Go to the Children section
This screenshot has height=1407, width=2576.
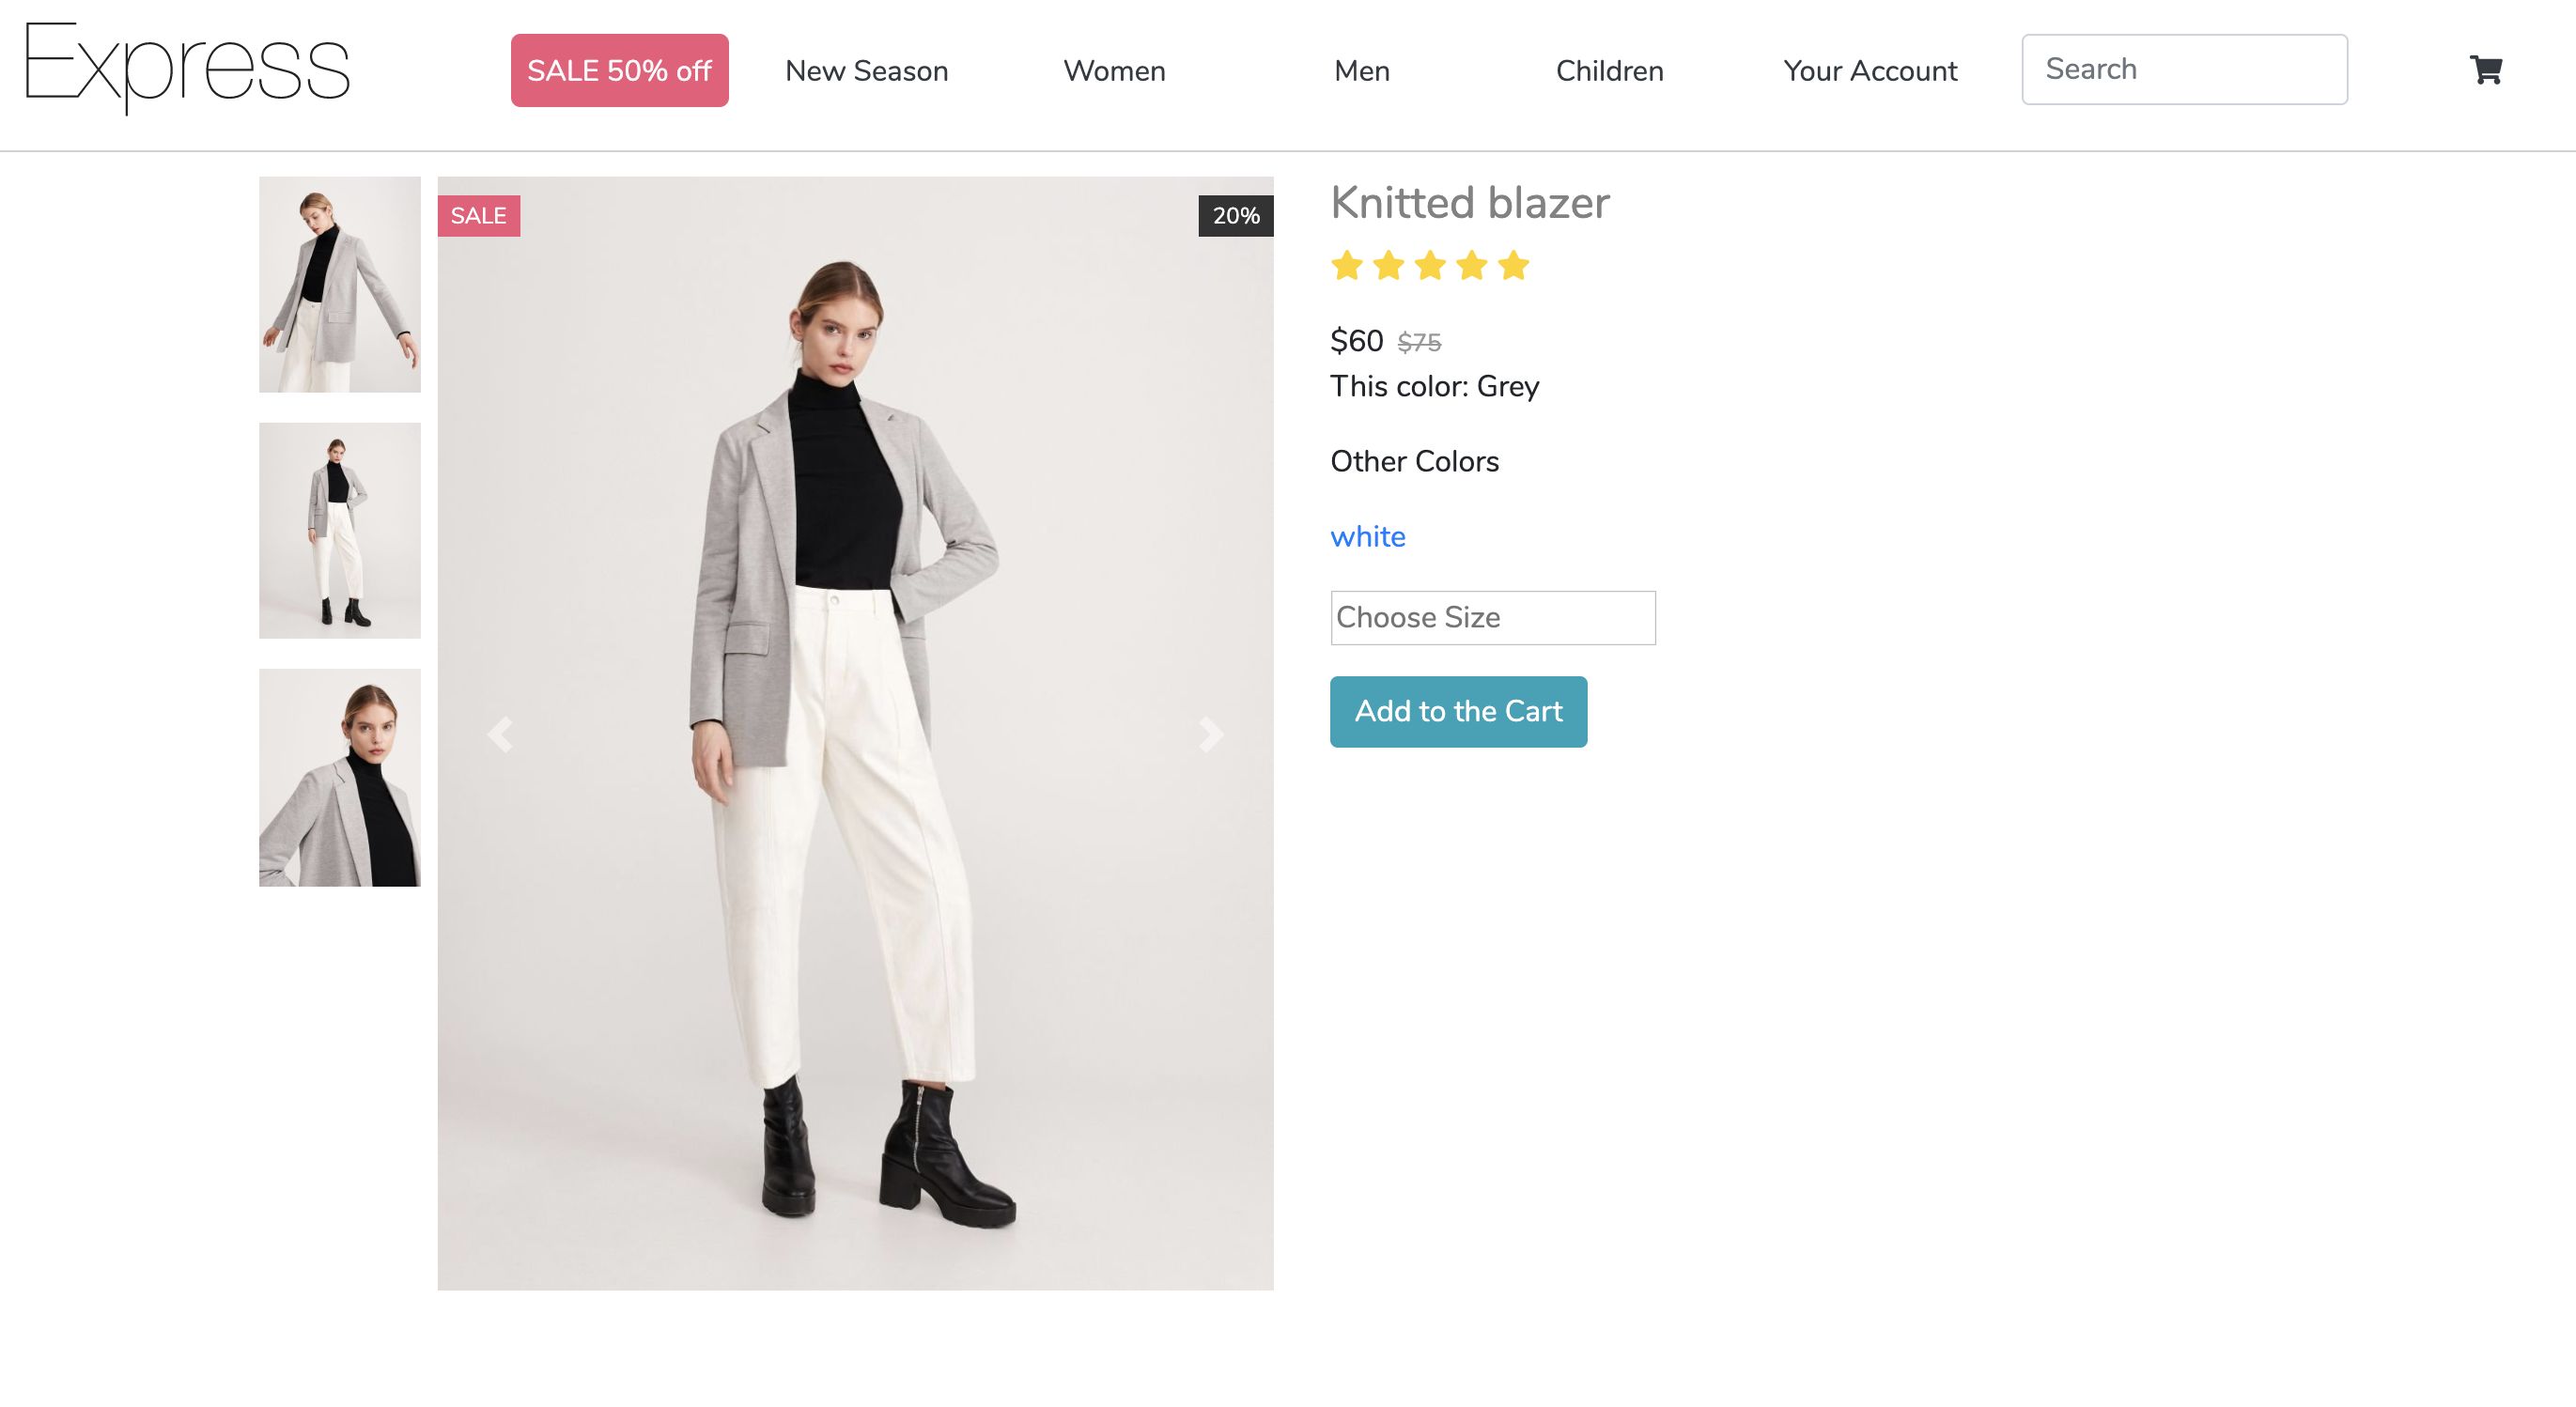(x=1609, y=71)
